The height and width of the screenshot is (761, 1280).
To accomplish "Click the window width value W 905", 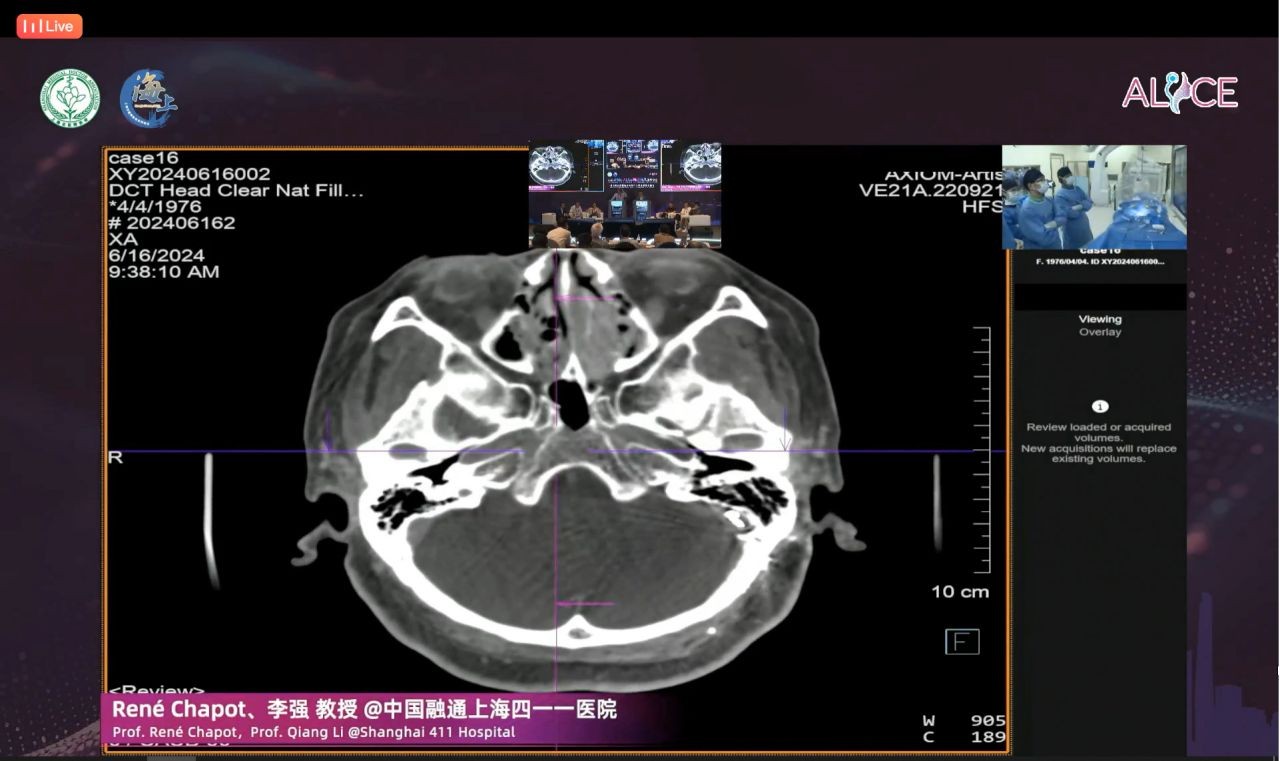I will (964, 720).
